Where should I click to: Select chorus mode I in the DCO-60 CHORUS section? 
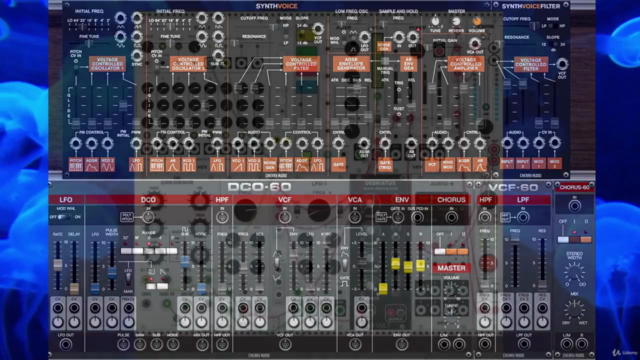(x=451, y=251)
